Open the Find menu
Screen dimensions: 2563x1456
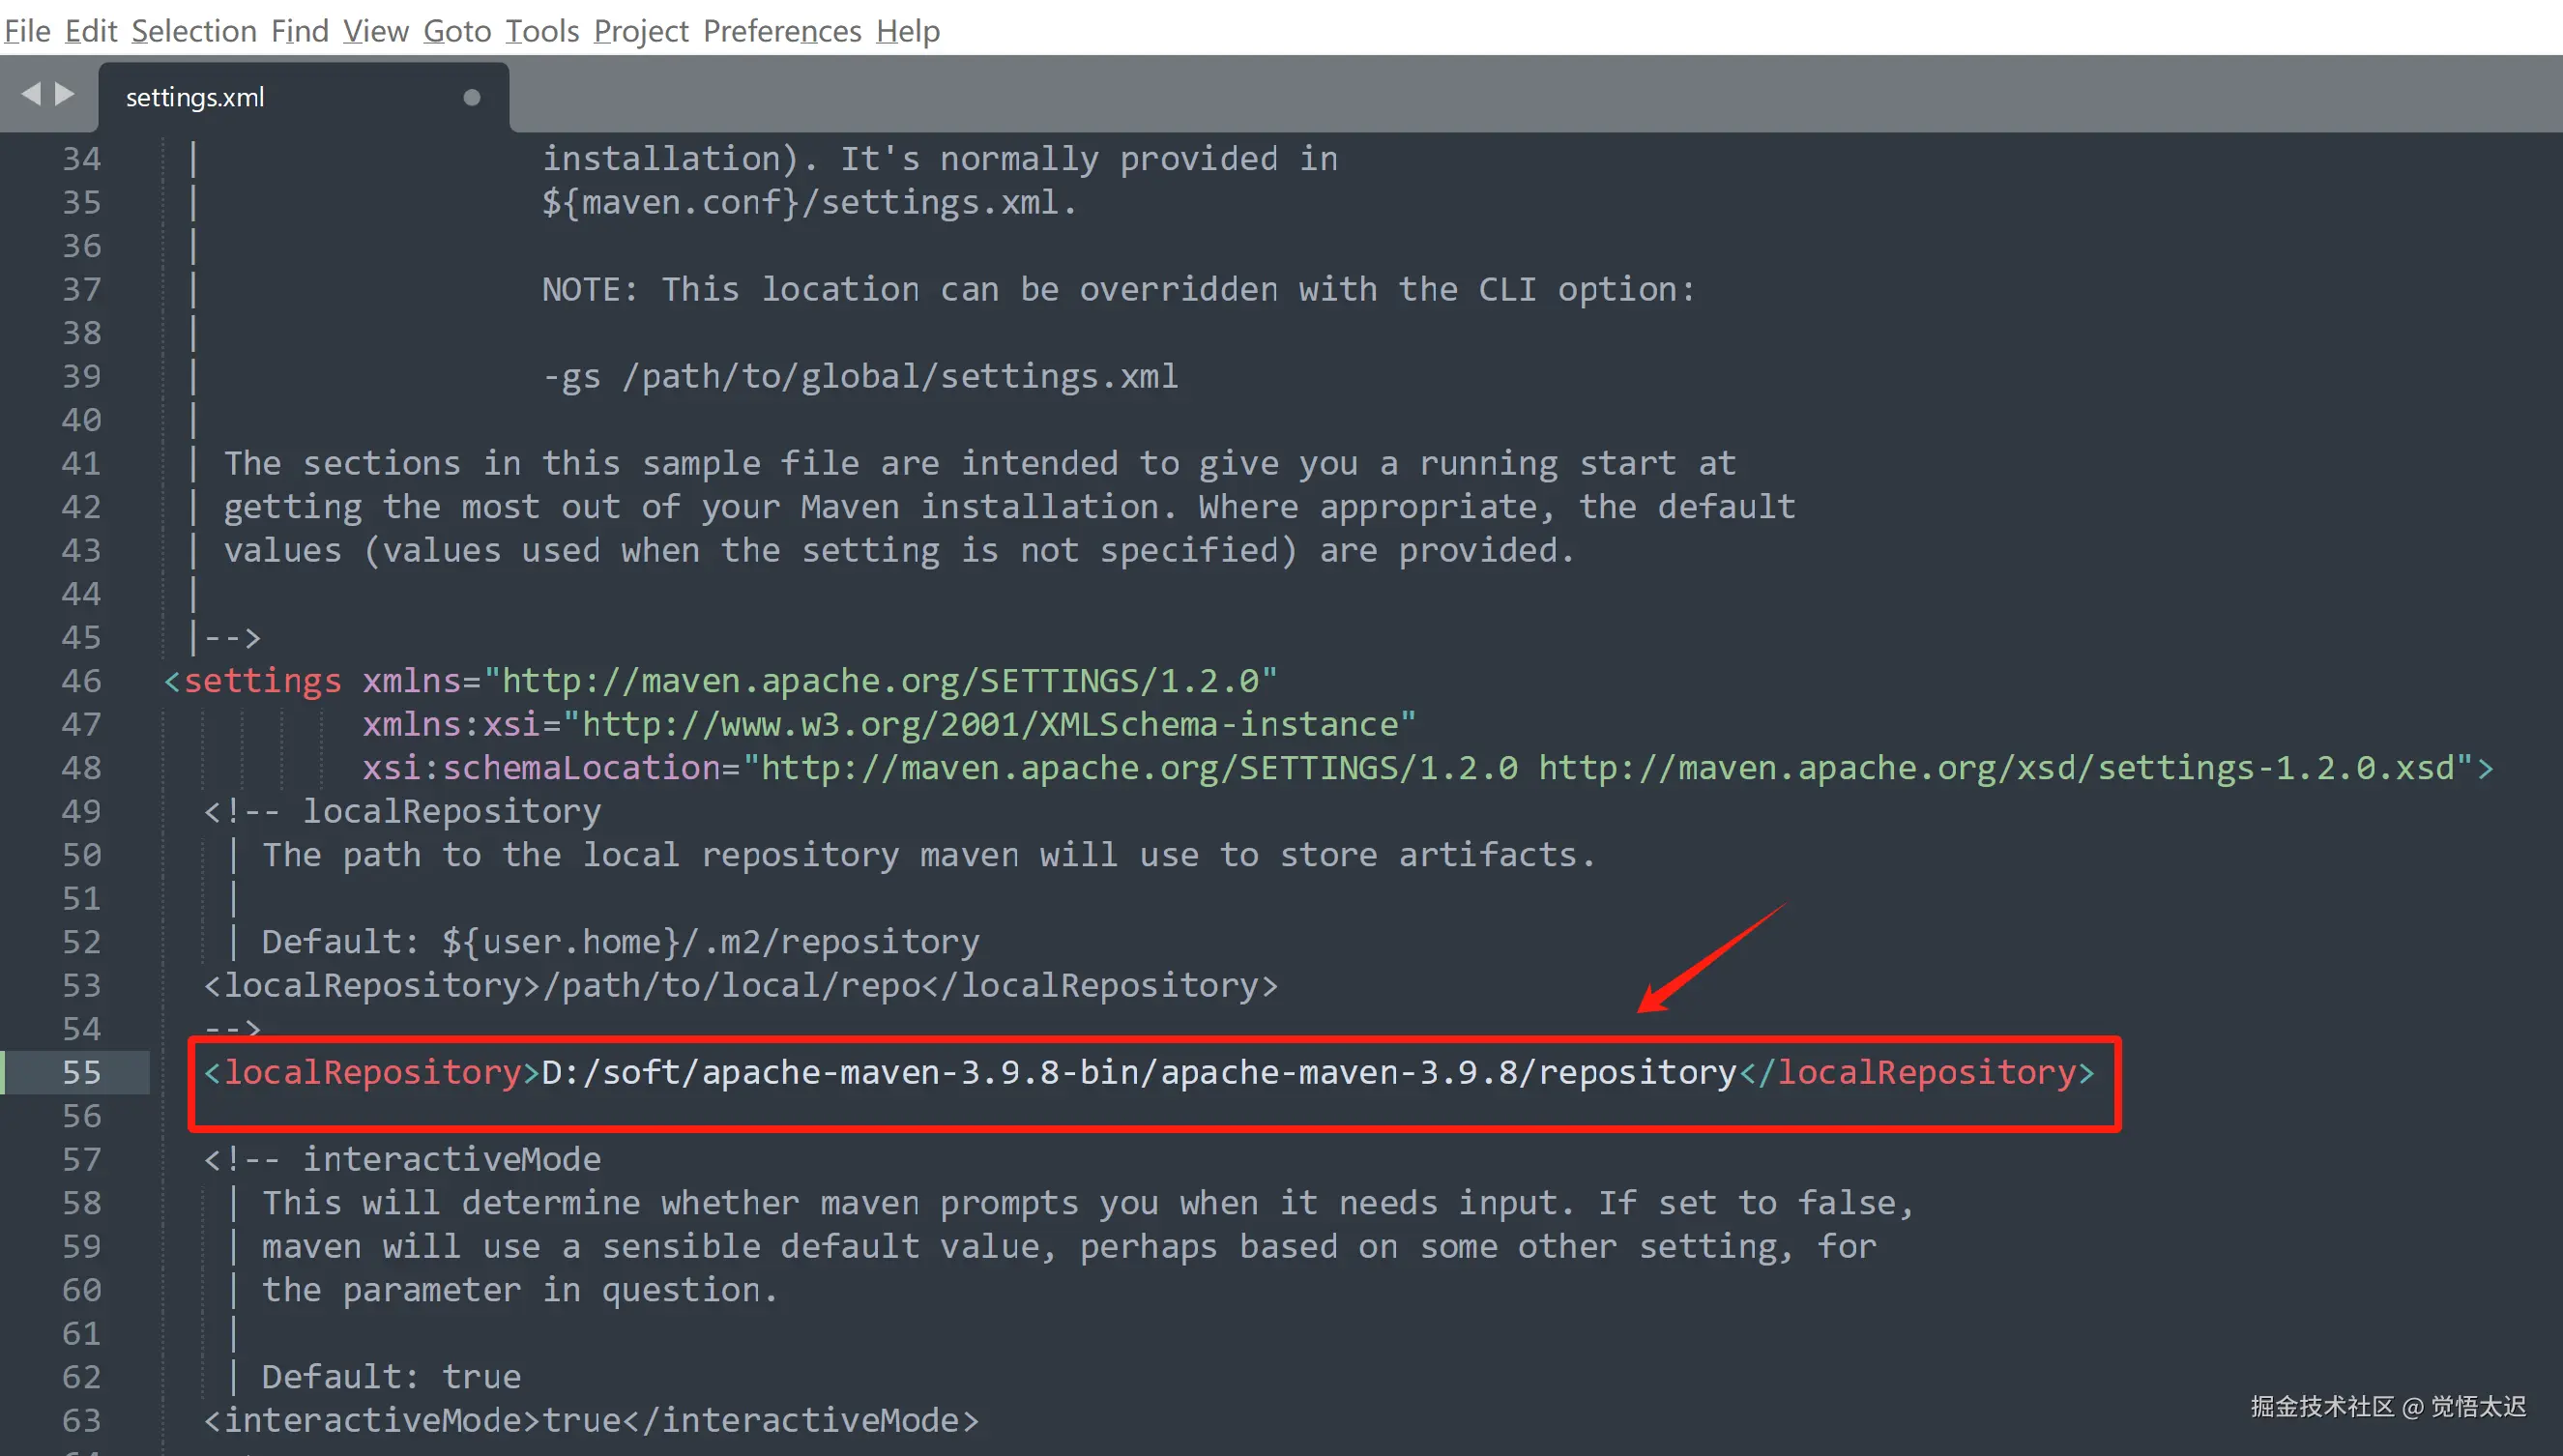300,31
